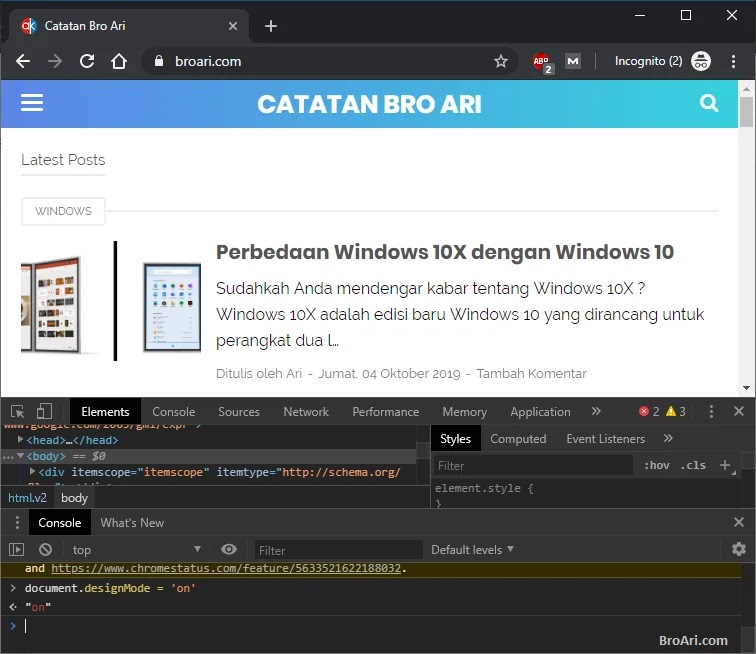Expand the div itemscope node
This screenshot has width=756, height=654.
tap(32, 472)
